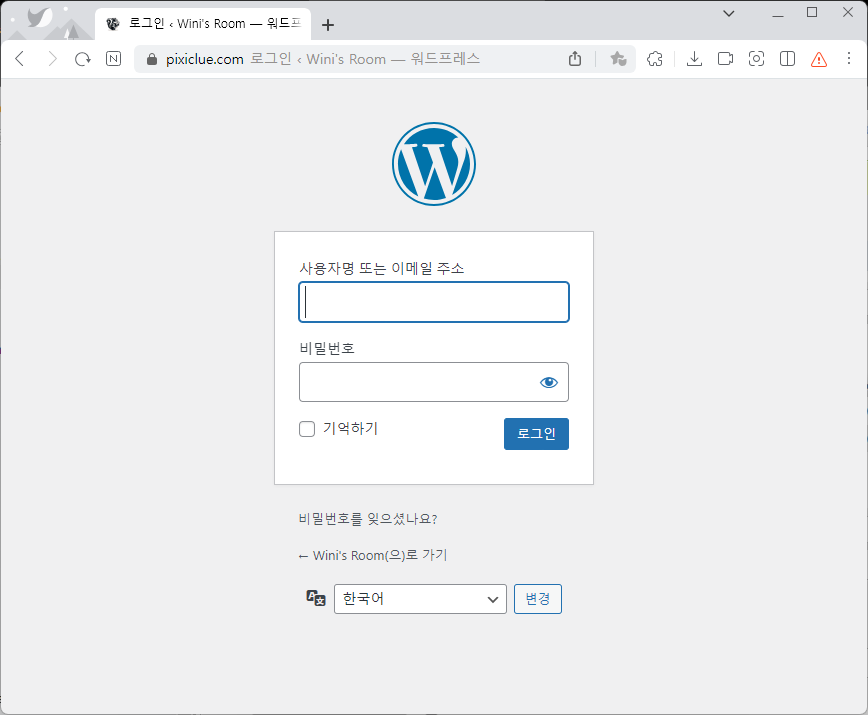Image resolution: width=868 pixels, height=715 pixels.
Task: Click the bird icon at the window's top left
Action: click(40, 17)
